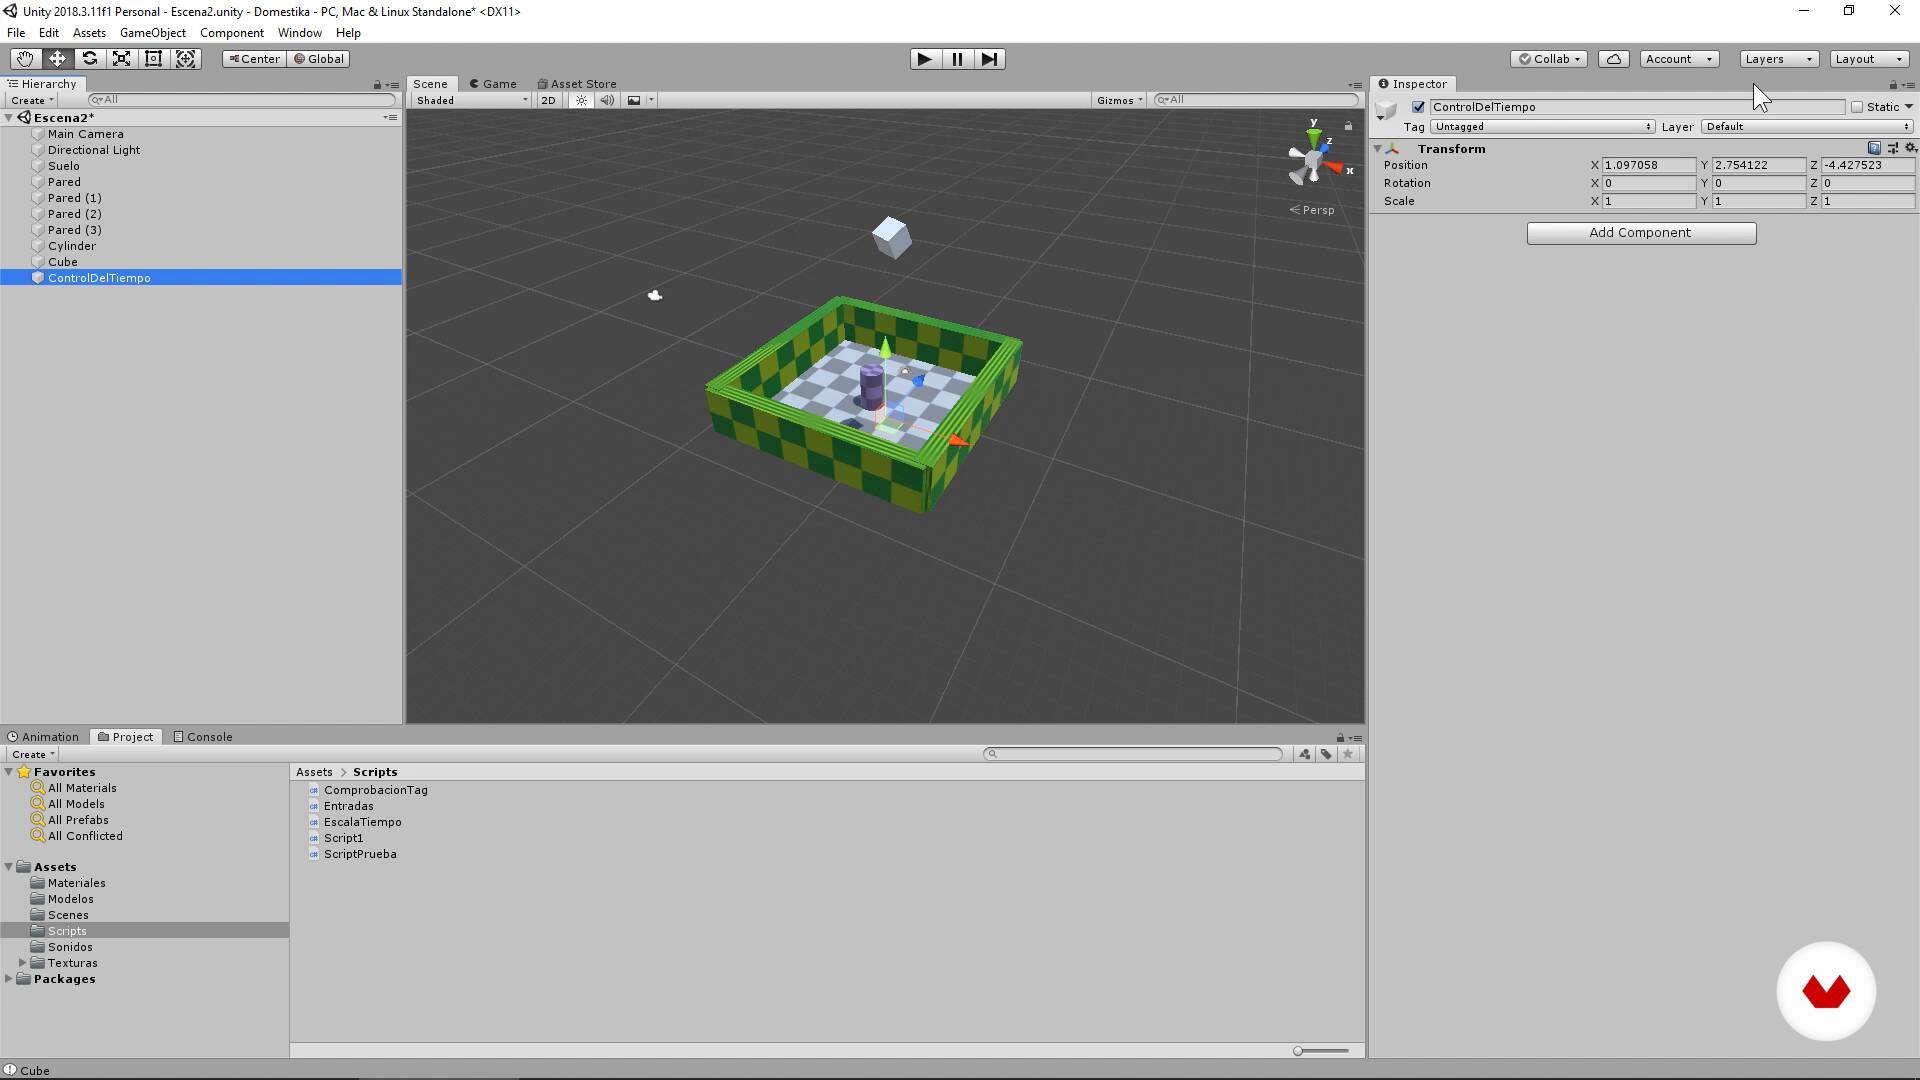Open the Component menu
Image resolution: width=1920 pixels, height=1080 pixels.
[232, 33]
